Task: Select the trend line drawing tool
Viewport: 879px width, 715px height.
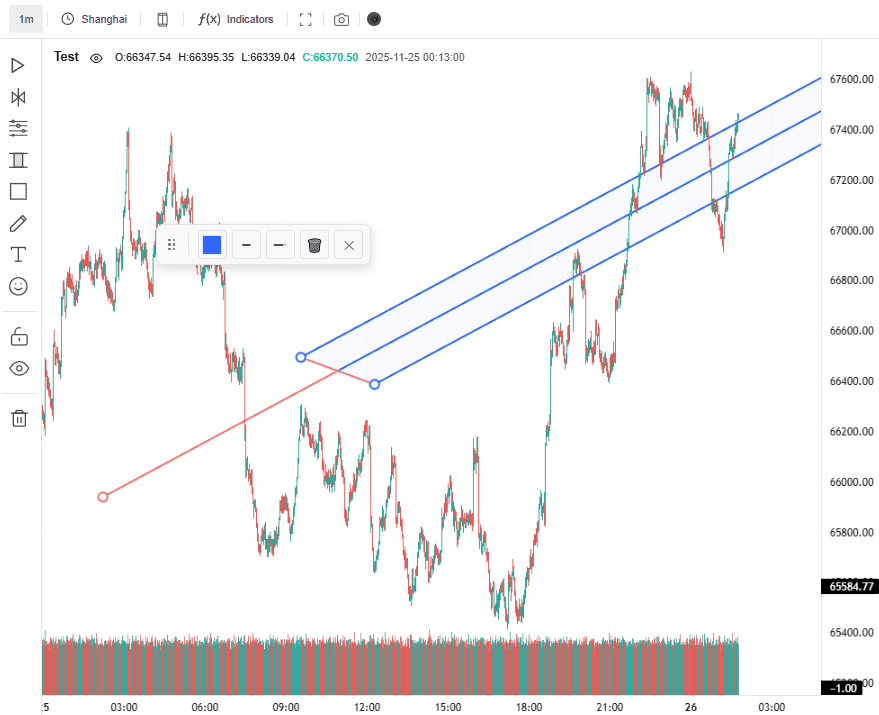Action: [18, 65]
